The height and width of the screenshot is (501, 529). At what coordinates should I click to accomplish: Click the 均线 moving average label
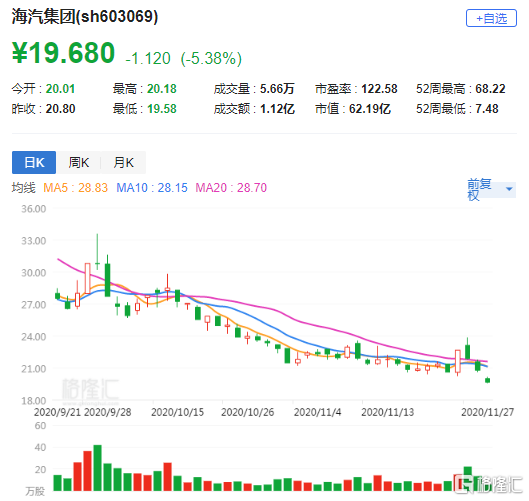tap(23, 188)
